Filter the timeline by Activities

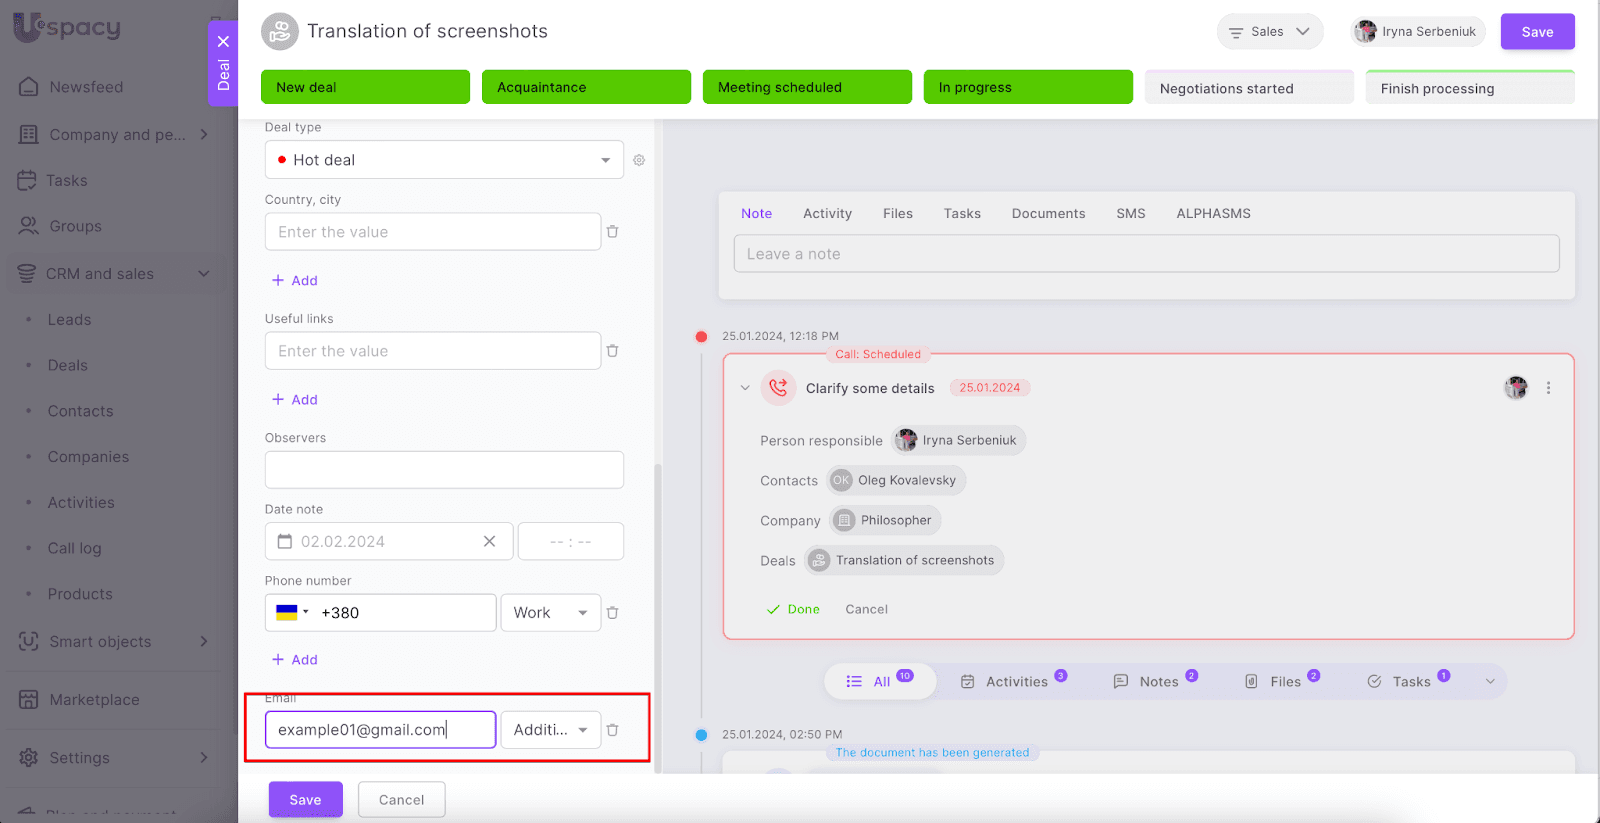(1015, 681)
